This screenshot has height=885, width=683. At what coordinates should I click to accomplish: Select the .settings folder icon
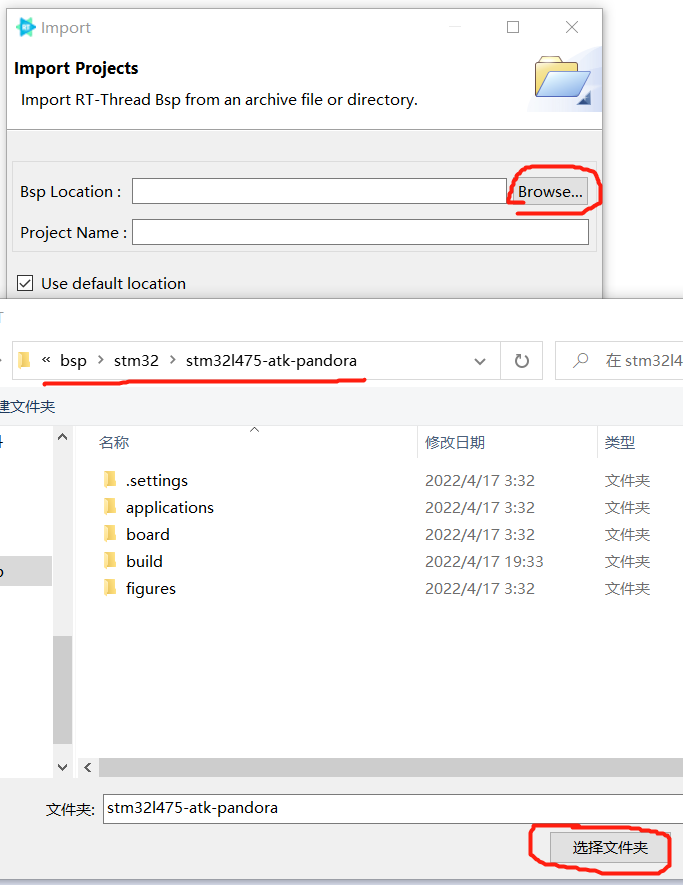[x=110, y=479]
